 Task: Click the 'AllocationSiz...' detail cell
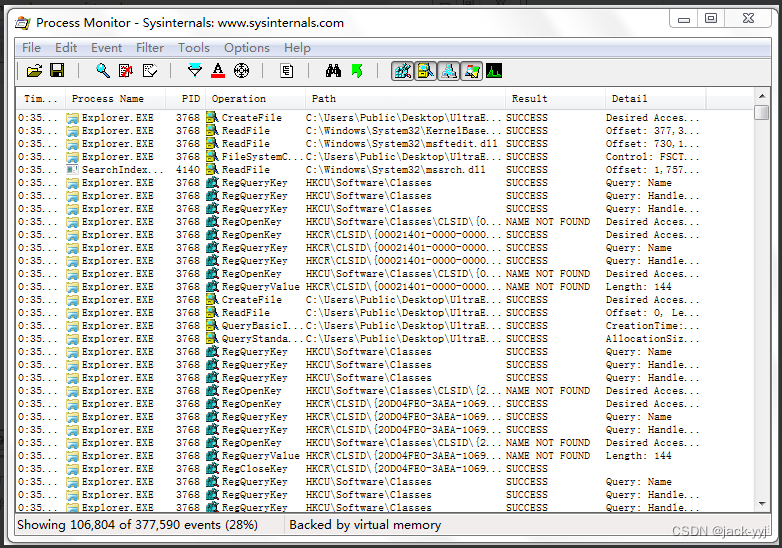(652, 339)
